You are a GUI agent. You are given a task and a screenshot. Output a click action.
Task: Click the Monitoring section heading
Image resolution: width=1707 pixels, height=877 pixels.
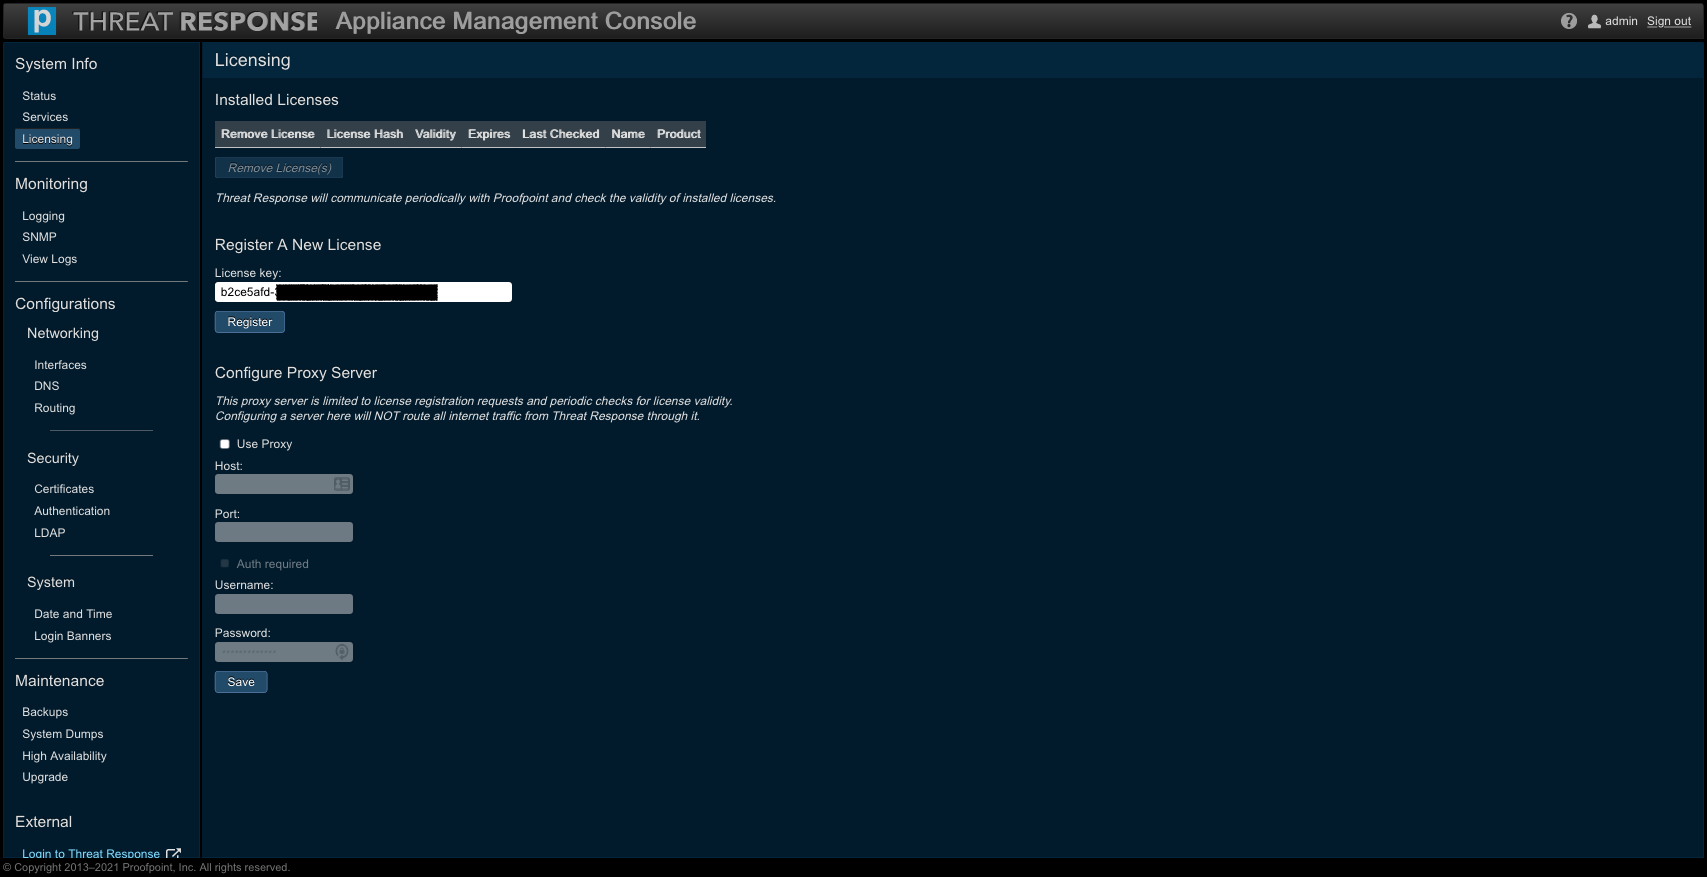(x=51, y=184)
